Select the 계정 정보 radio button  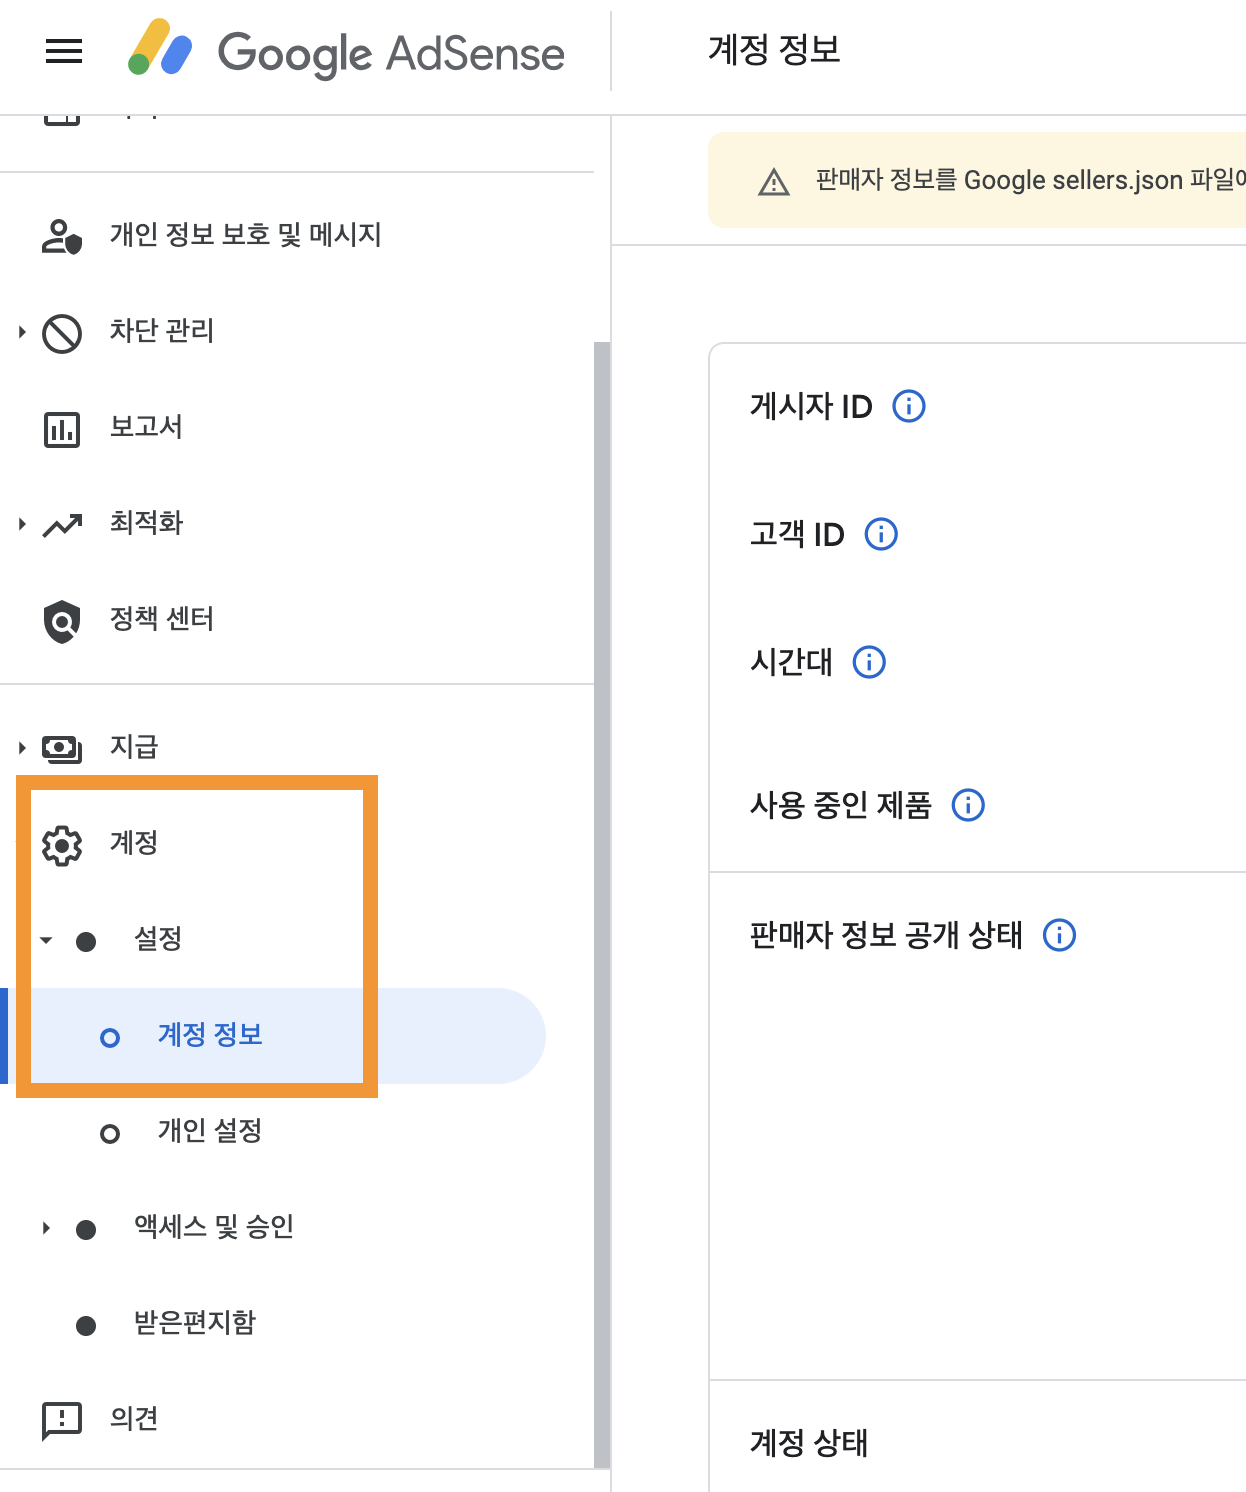click(110, 1038)
